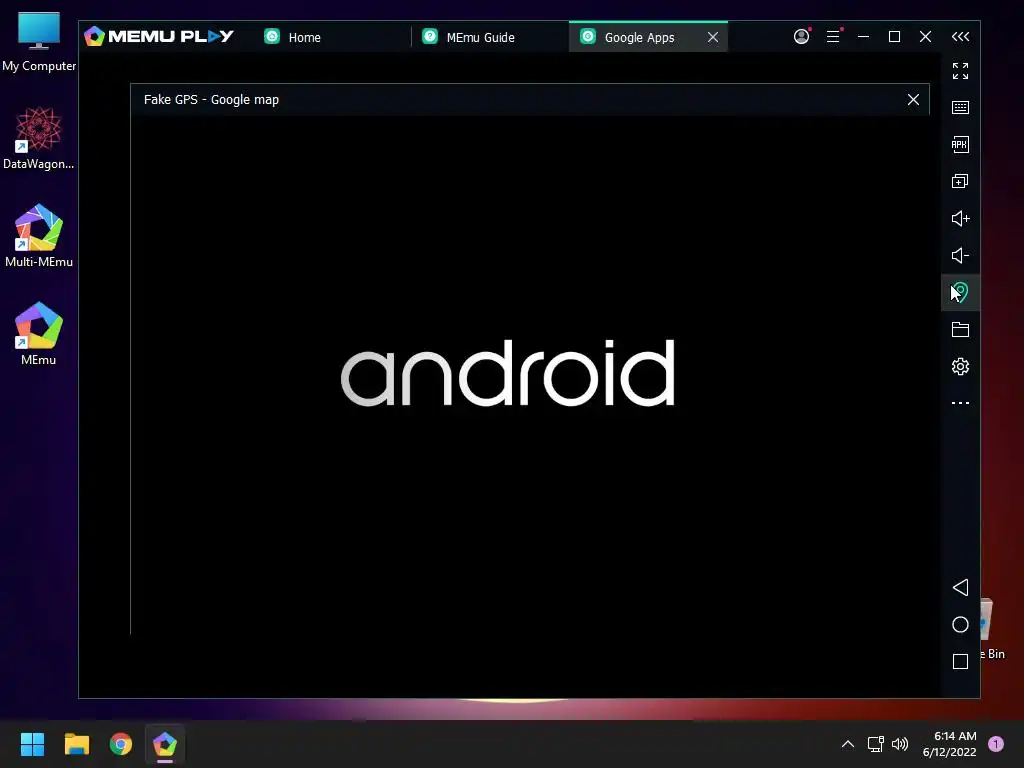
Task: Select the MEmu desktop shortcut
Action: click(39, 334)
